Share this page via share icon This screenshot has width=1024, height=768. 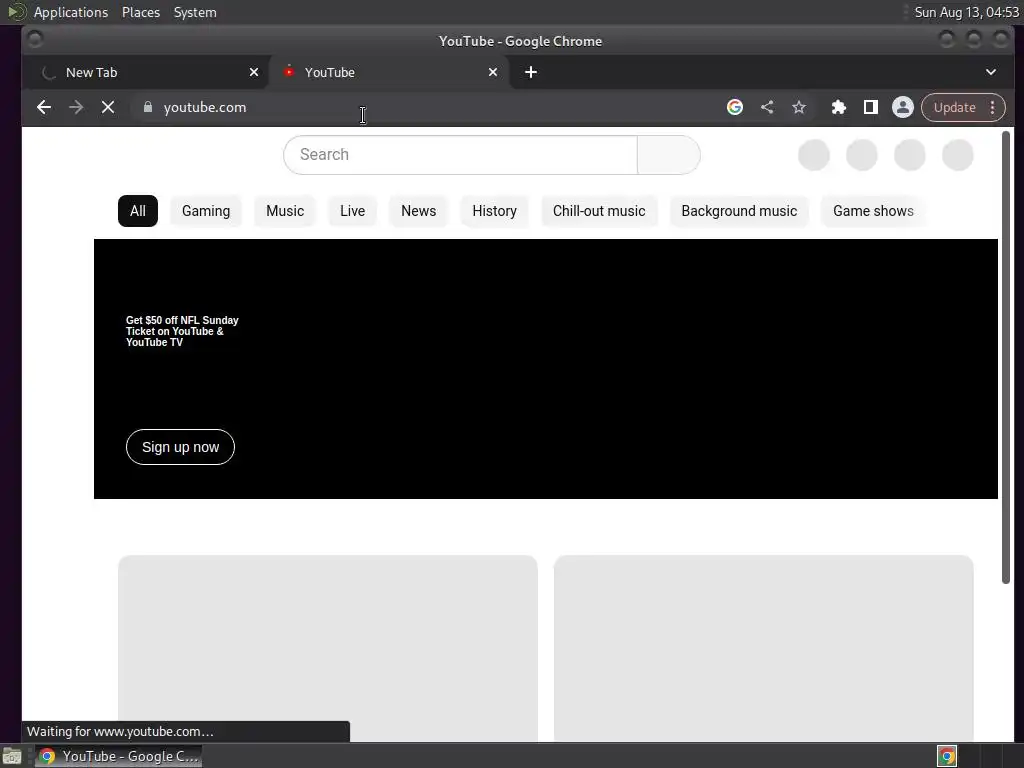767,107
